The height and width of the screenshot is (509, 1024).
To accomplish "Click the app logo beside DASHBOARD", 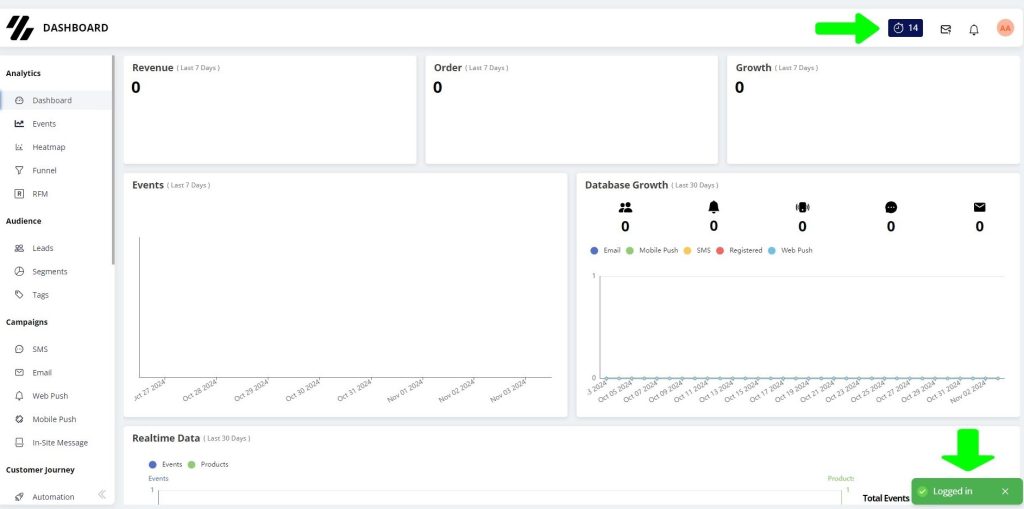I will point(20,28).
